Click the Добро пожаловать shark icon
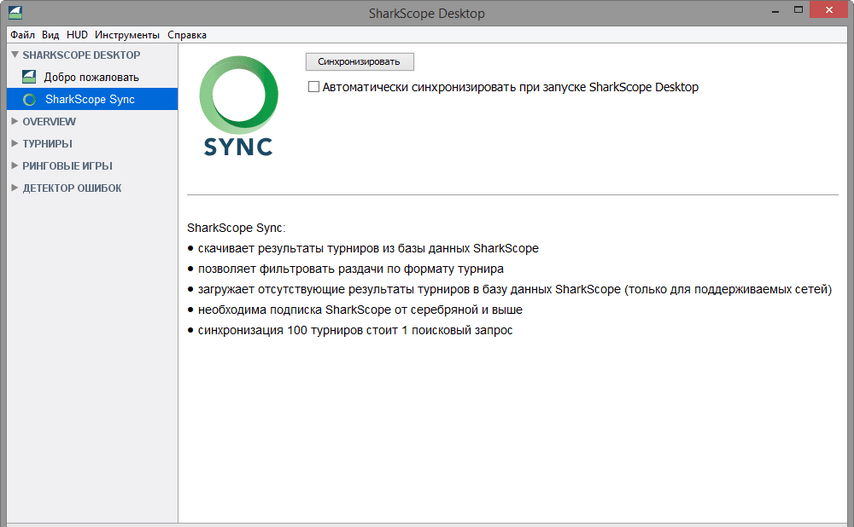854x527 pixels. (x=29, y=77)
